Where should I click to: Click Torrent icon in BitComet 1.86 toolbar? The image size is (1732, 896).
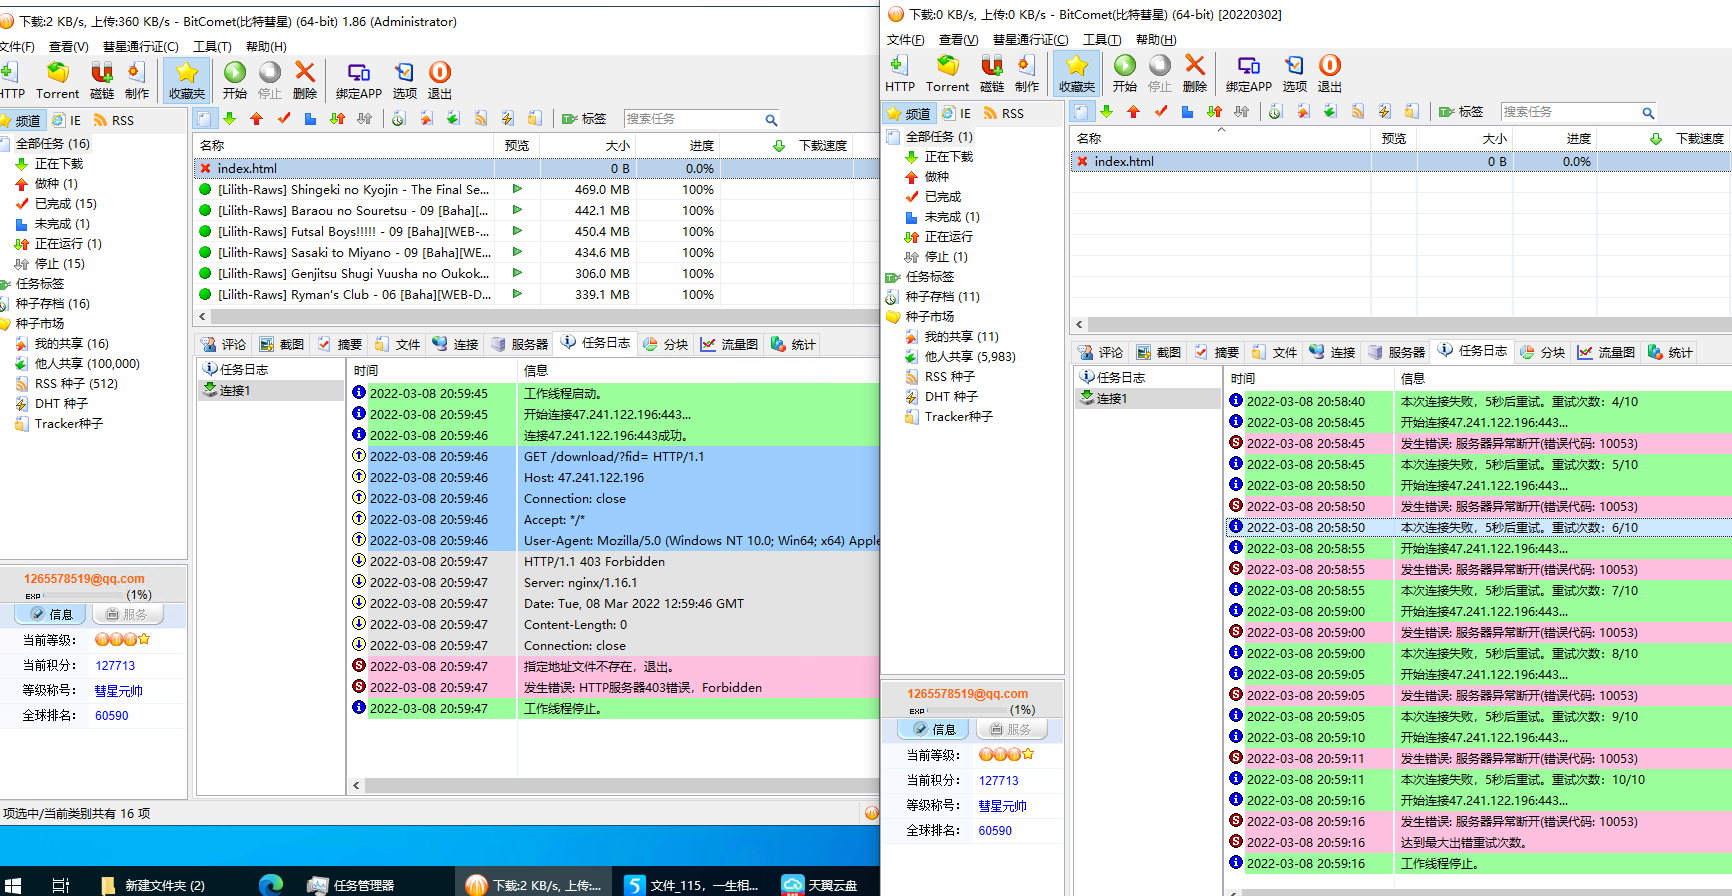pyautogui.click(x=57, y=80)
